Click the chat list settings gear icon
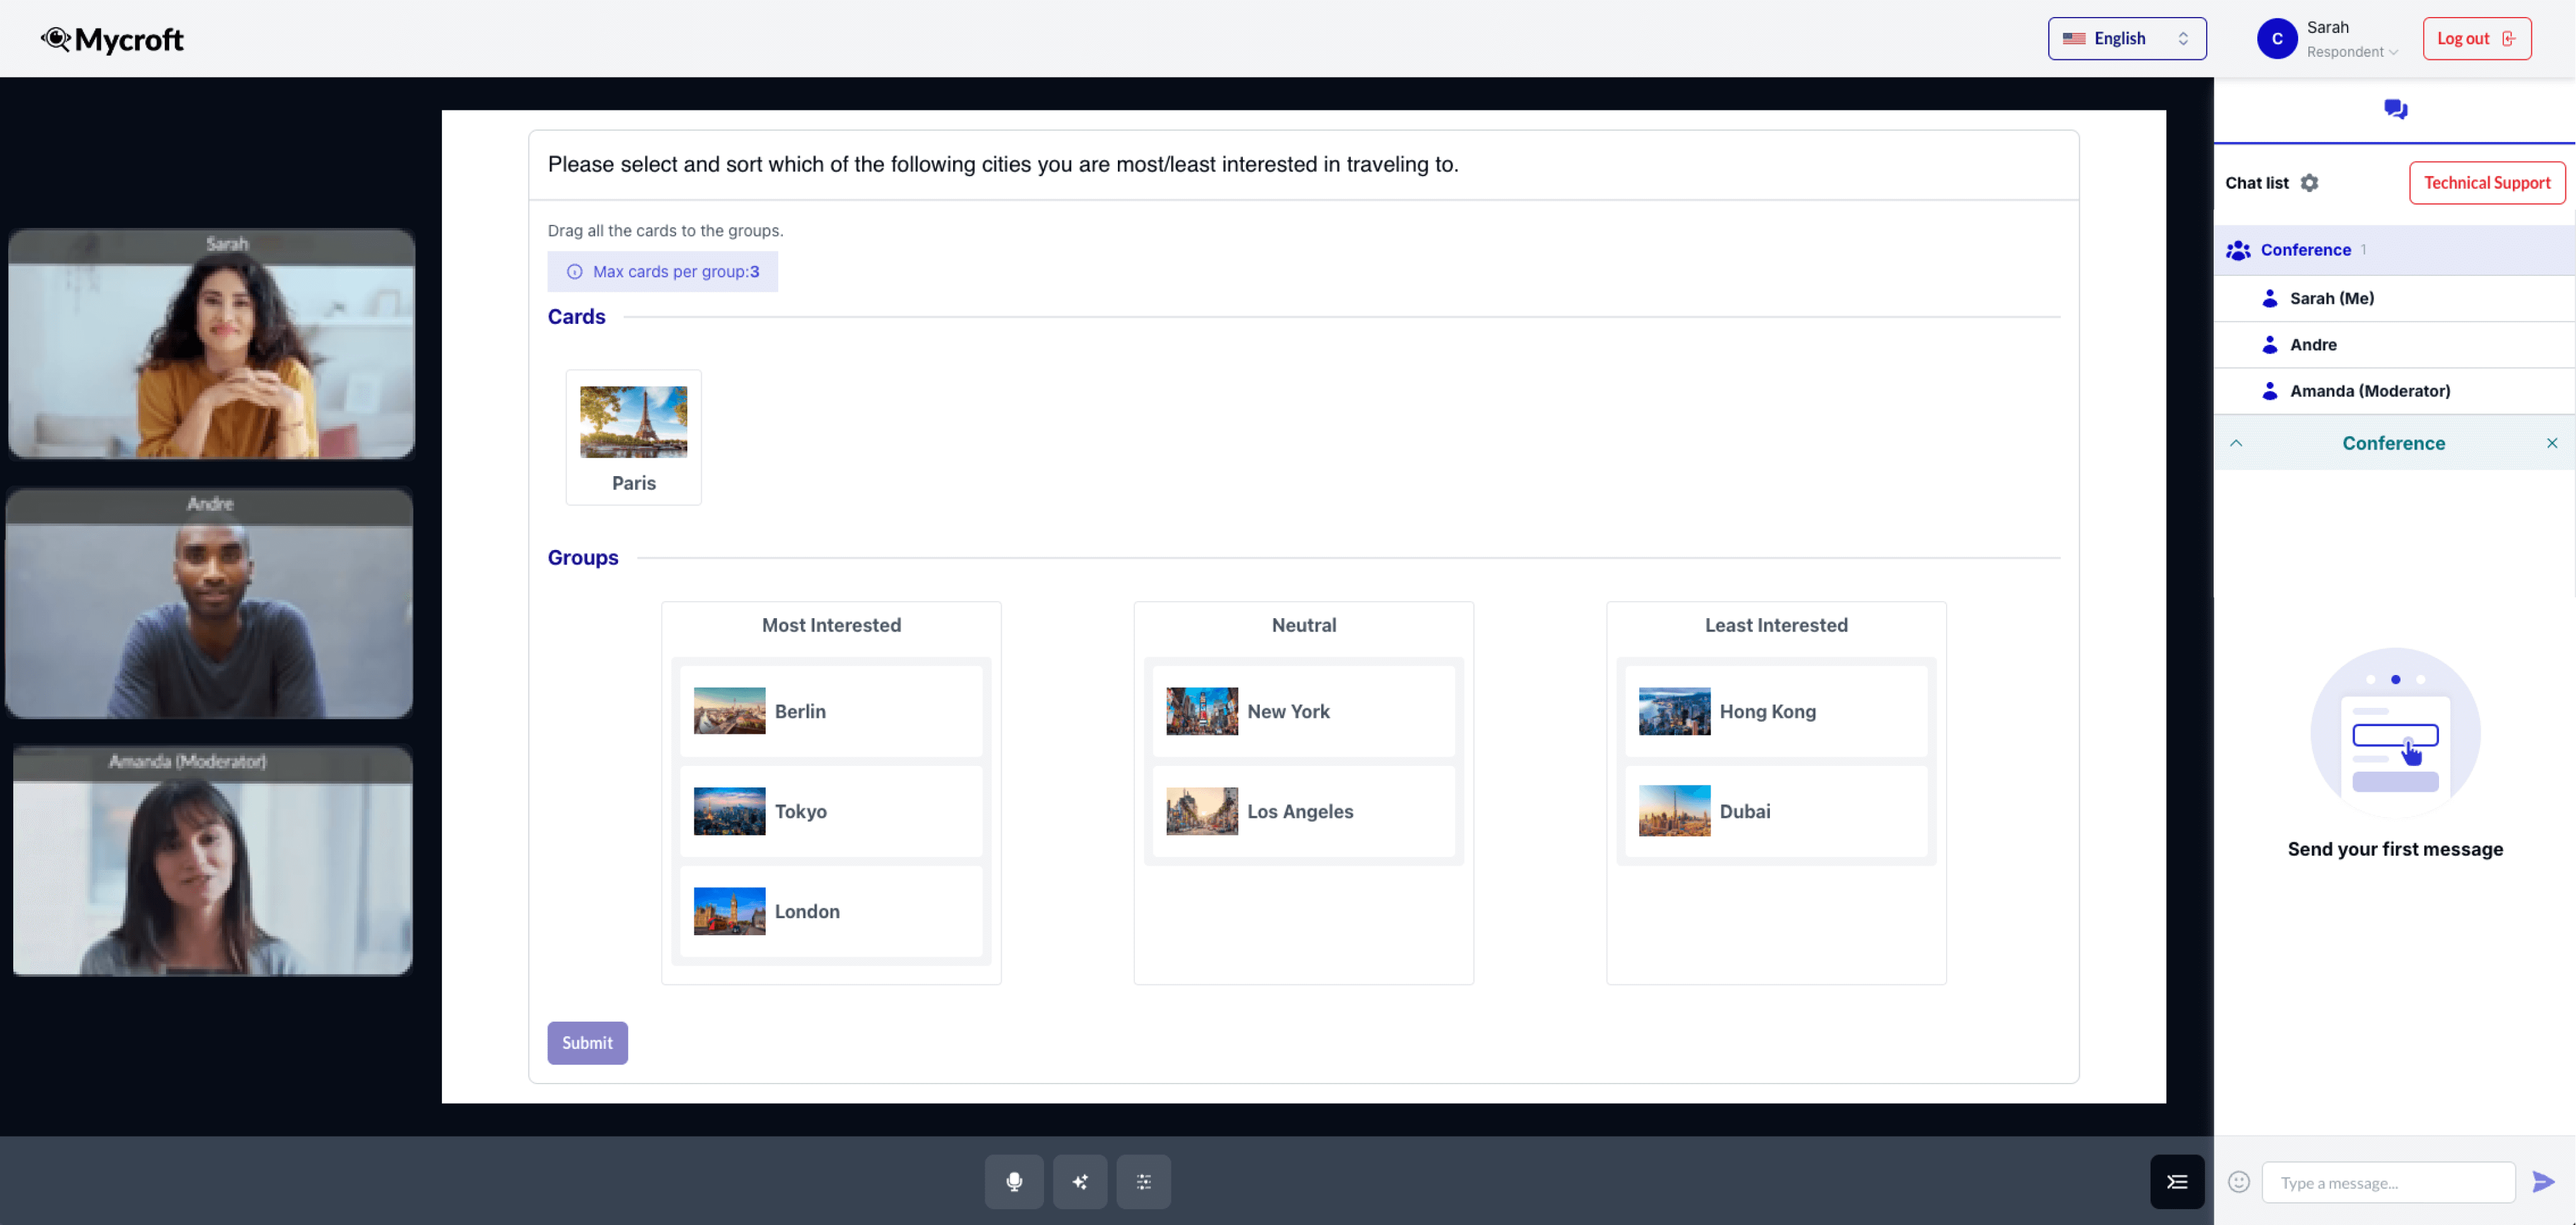 tap(2310, 182)
